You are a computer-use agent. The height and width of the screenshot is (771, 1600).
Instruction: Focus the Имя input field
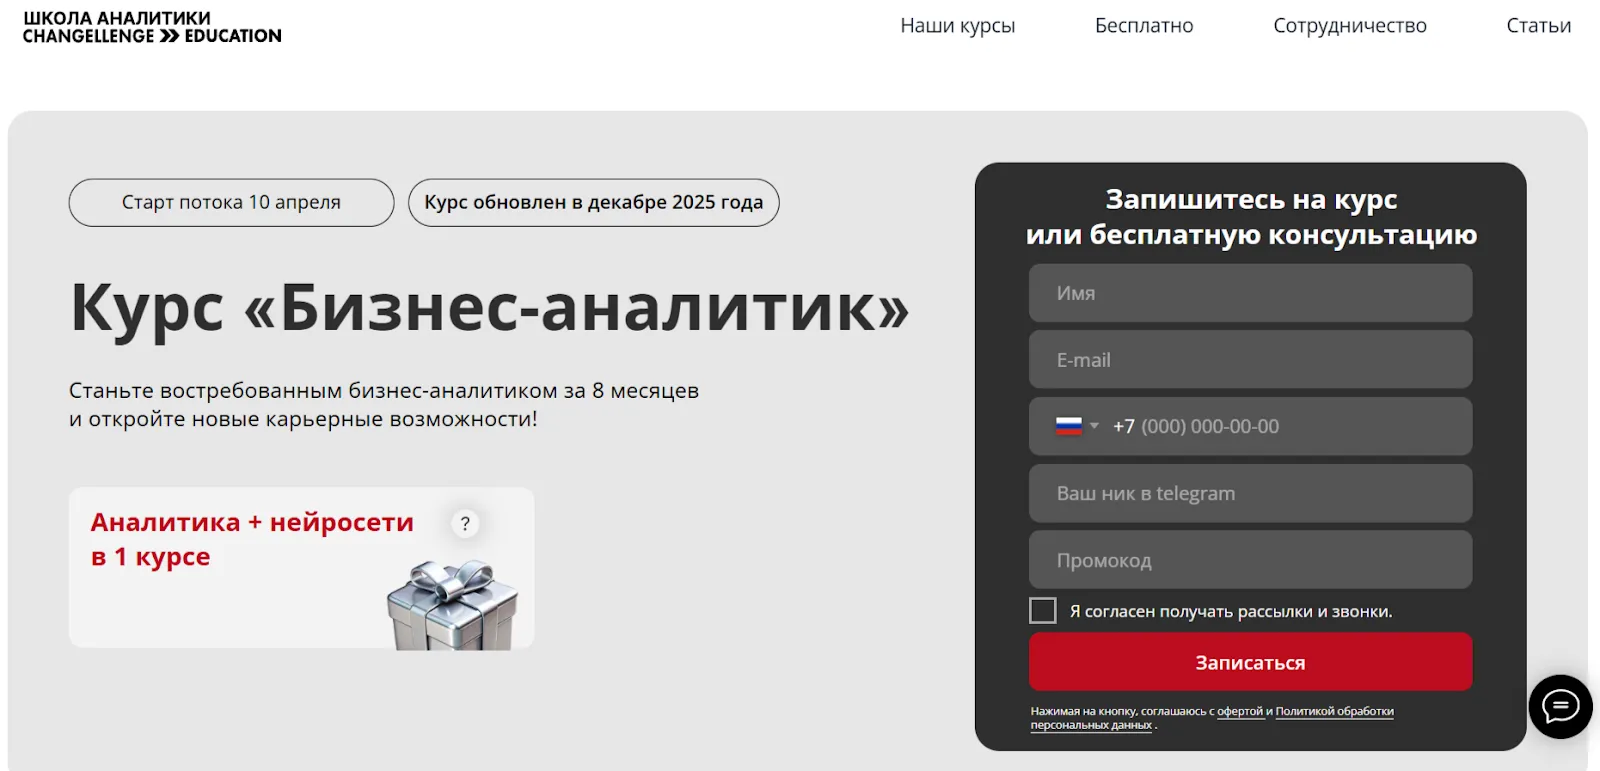point(1250,293)
